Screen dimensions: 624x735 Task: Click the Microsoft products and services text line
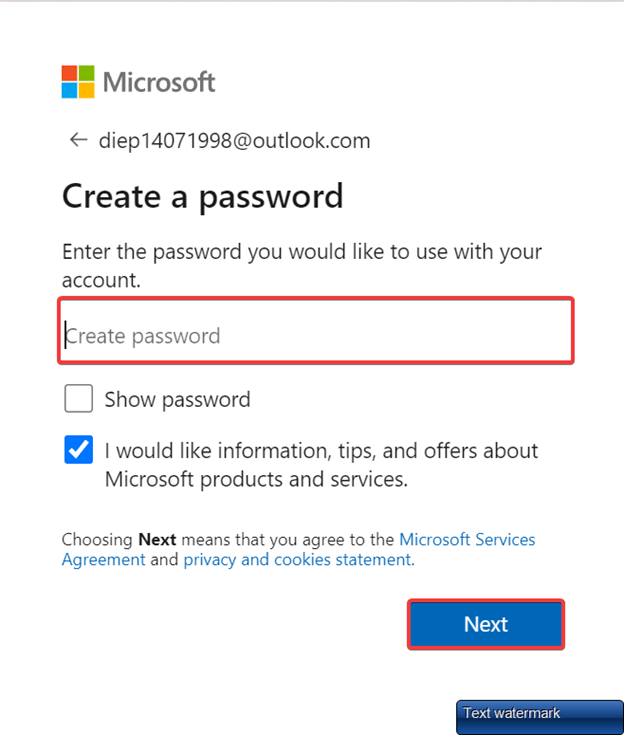(256, 479)
